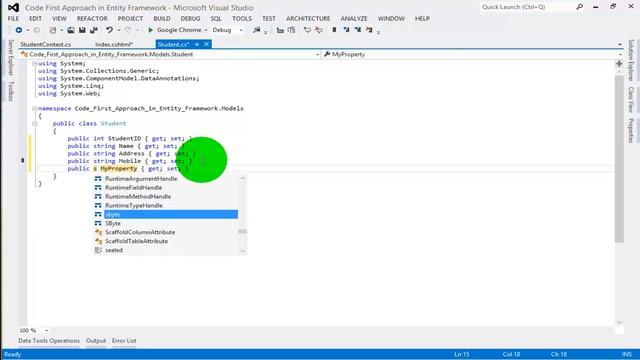Click into the Quick Launch search field
640x360 pixels.
click(x=527, y=7)
